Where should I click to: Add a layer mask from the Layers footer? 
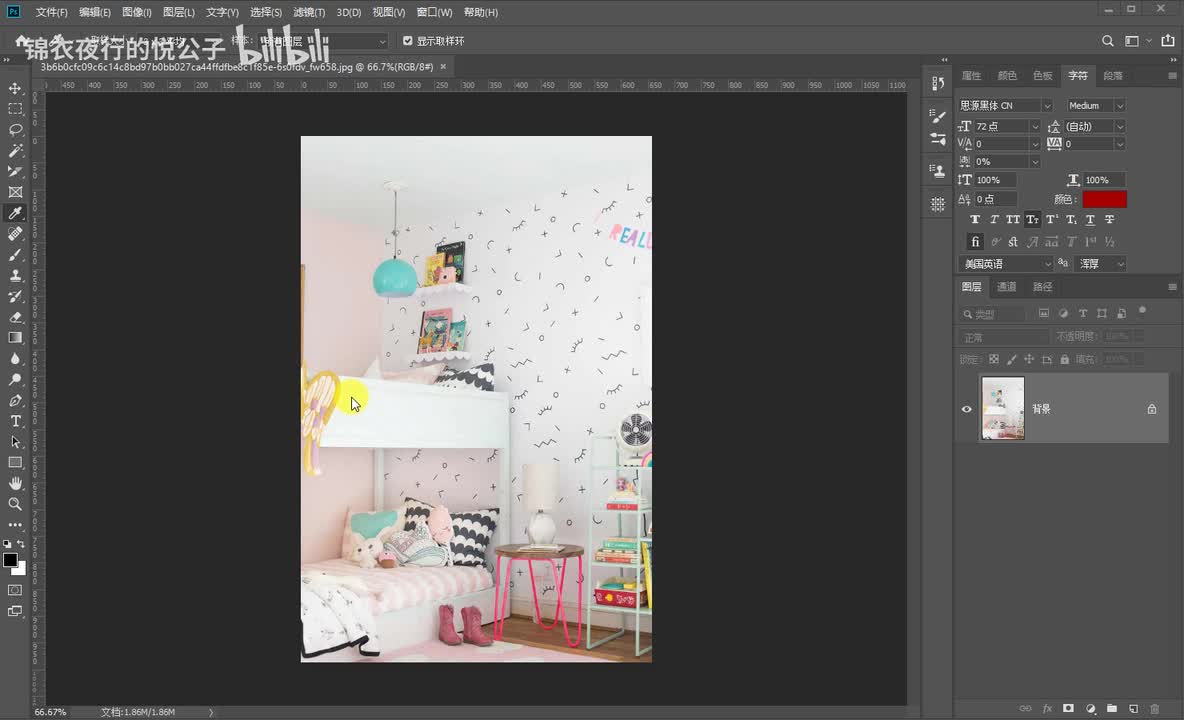1068,709
